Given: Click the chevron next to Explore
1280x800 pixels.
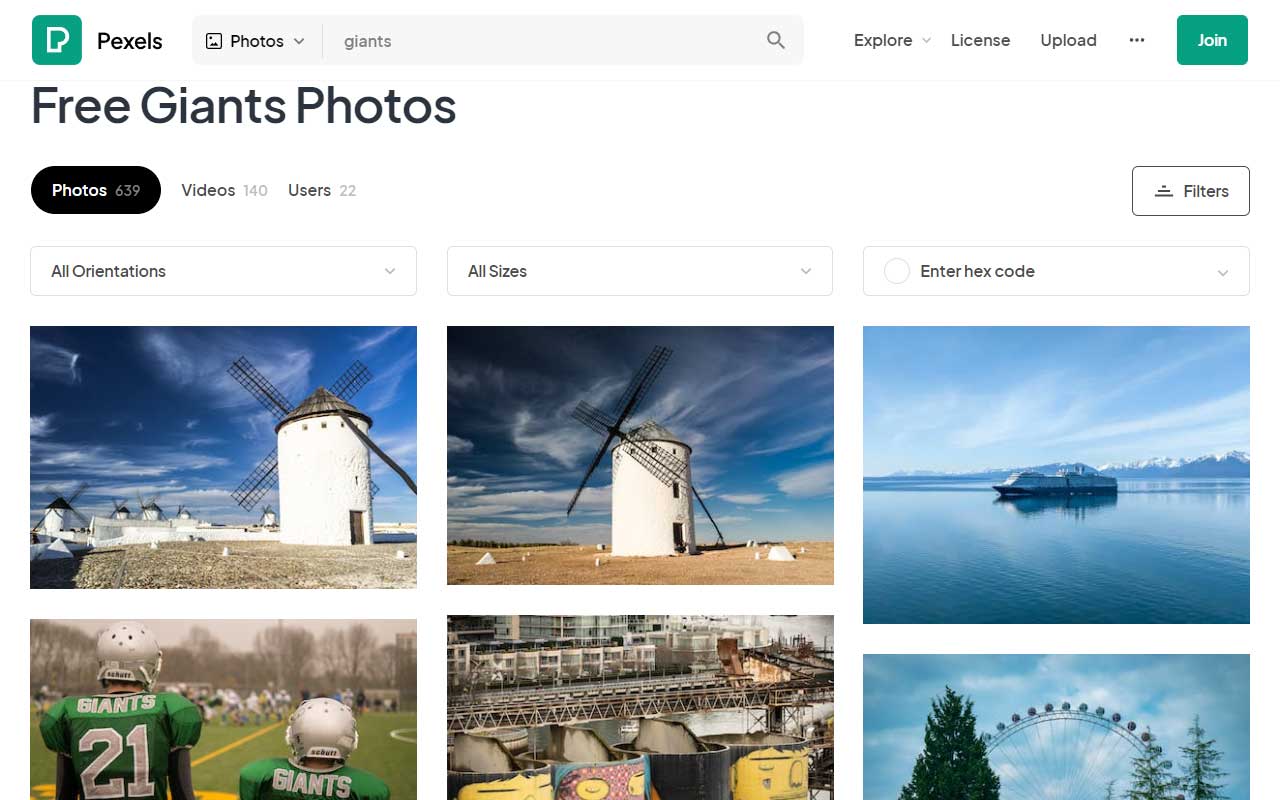Looking at the screenshot, I should pyautogui.click(x=926, y=41).
